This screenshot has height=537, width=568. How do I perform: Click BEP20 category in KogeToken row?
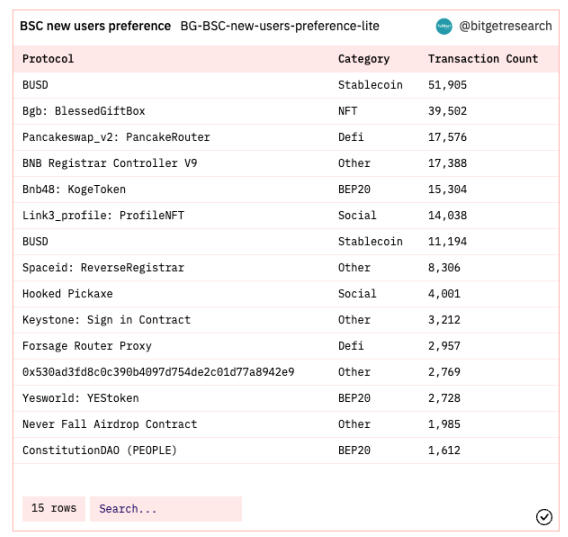(x=354, y=189)
